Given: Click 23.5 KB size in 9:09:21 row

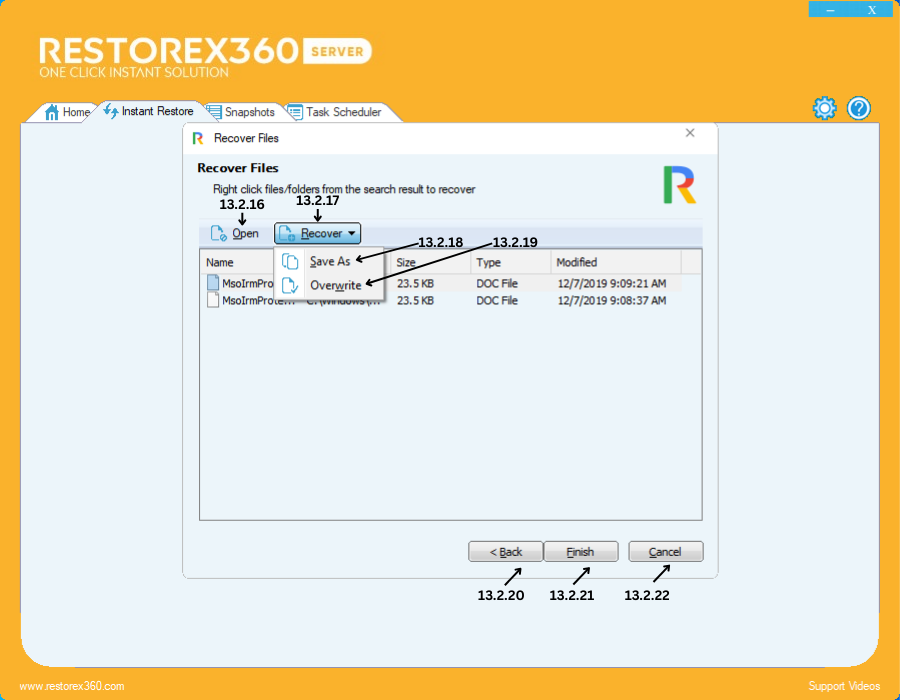Looking at the screenshot, I should tap(415, 283).
